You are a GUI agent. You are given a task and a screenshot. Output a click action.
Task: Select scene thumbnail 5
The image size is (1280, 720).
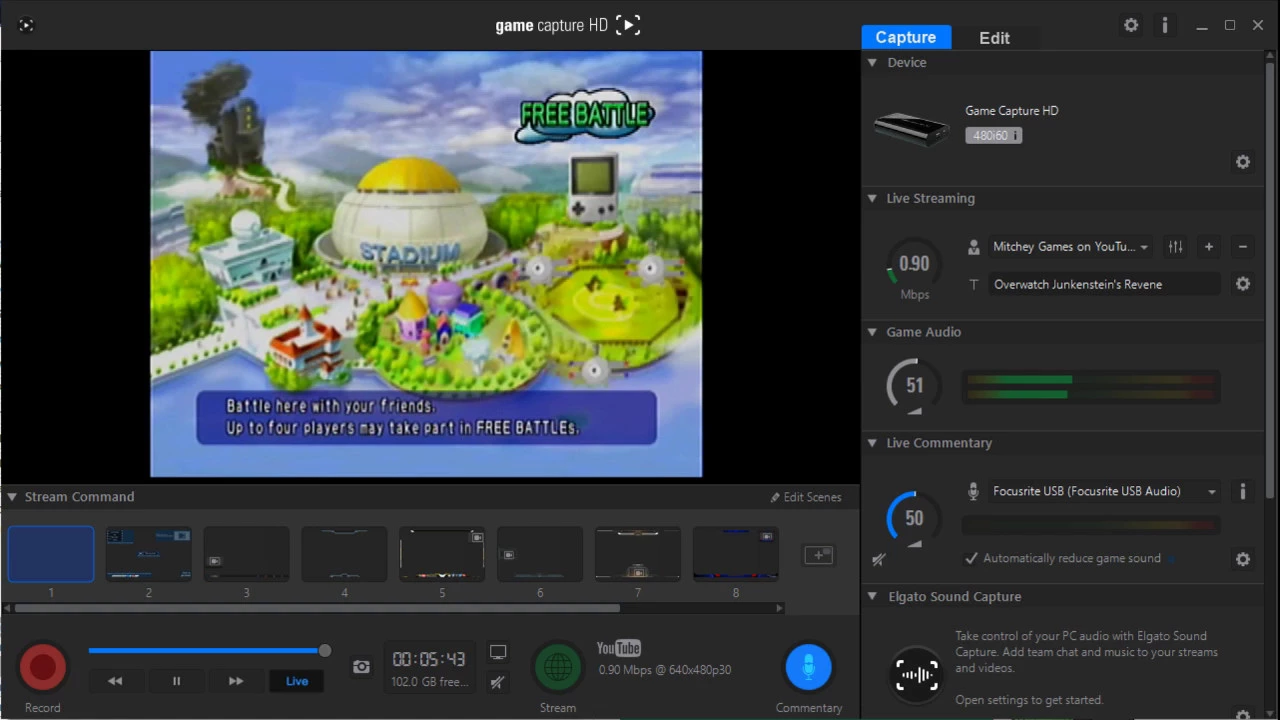(442, 554)
